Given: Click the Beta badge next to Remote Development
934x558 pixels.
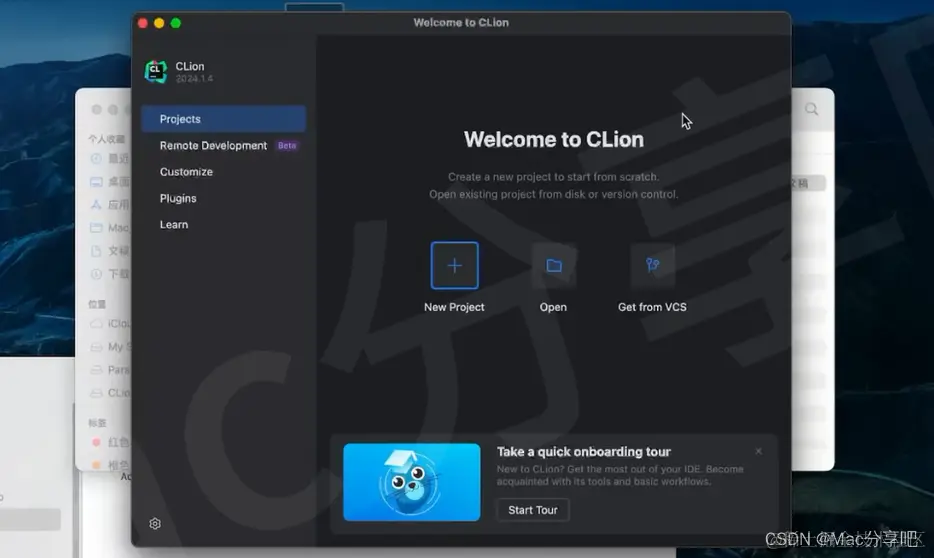Looking at the screenshot, I should click(287, 146).
